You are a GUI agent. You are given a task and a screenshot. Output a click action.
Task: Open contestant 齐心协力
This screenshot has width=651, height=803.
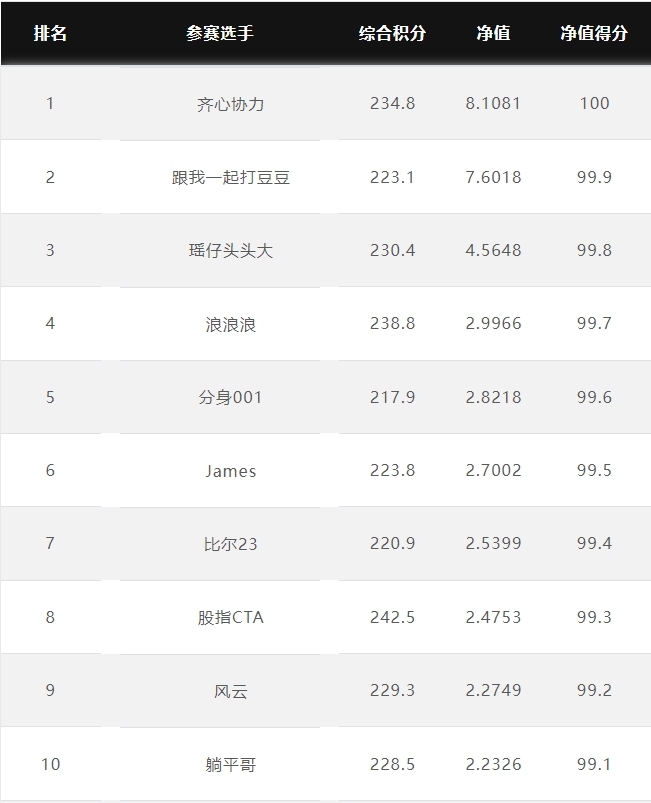[230, 104]
